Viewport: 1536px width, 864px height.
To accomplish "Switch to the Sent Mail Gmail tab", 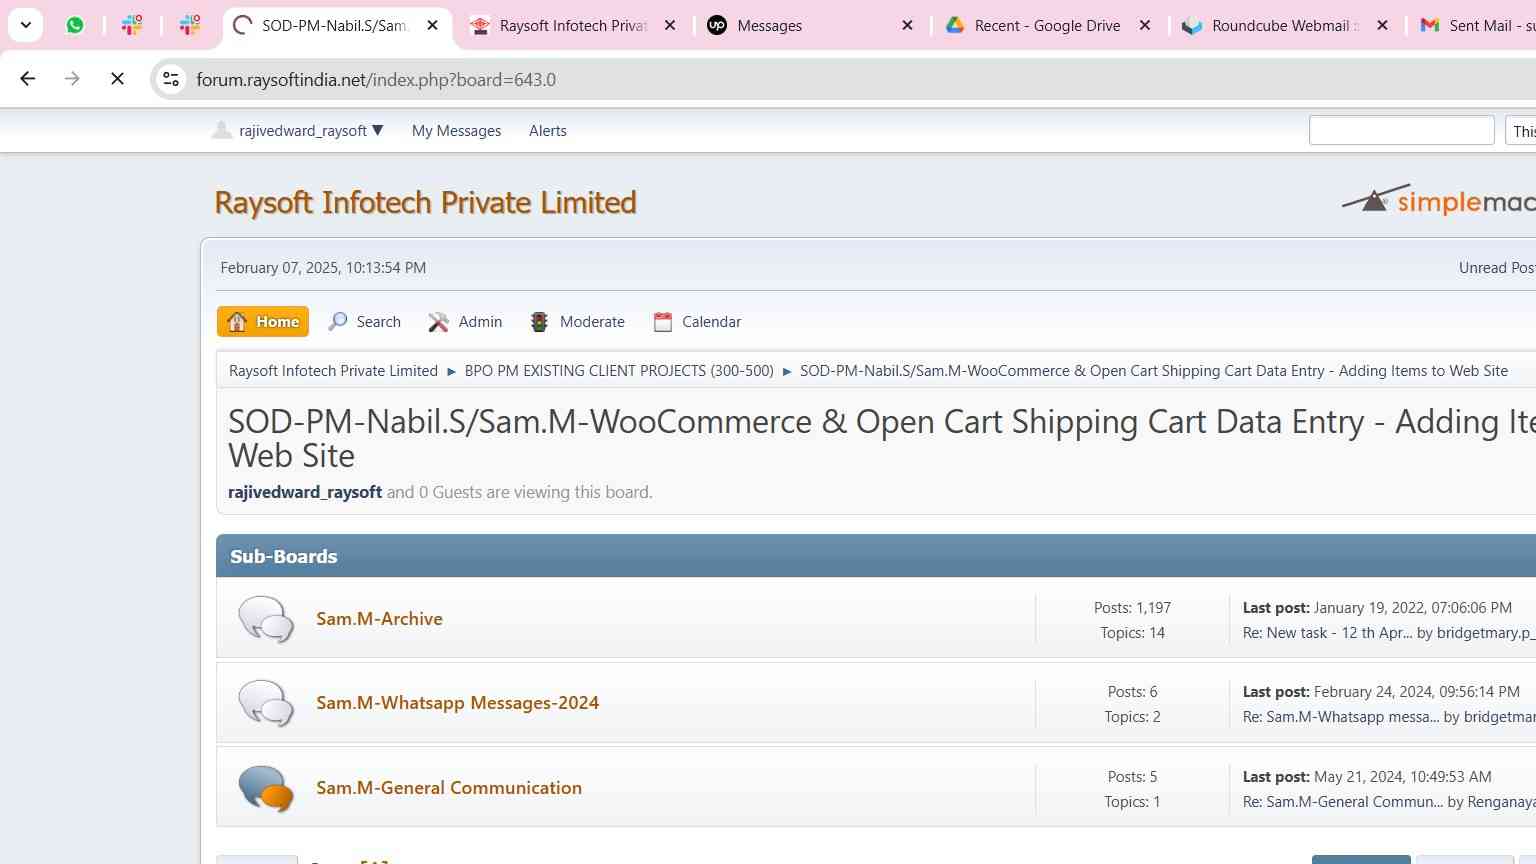I will coord(1480,26).
